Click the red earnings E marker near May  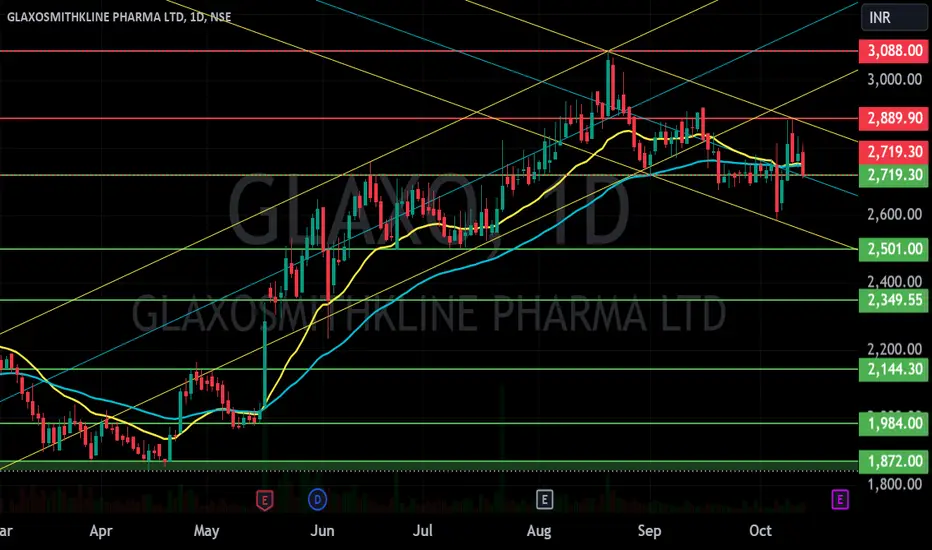tap(265, 500)
